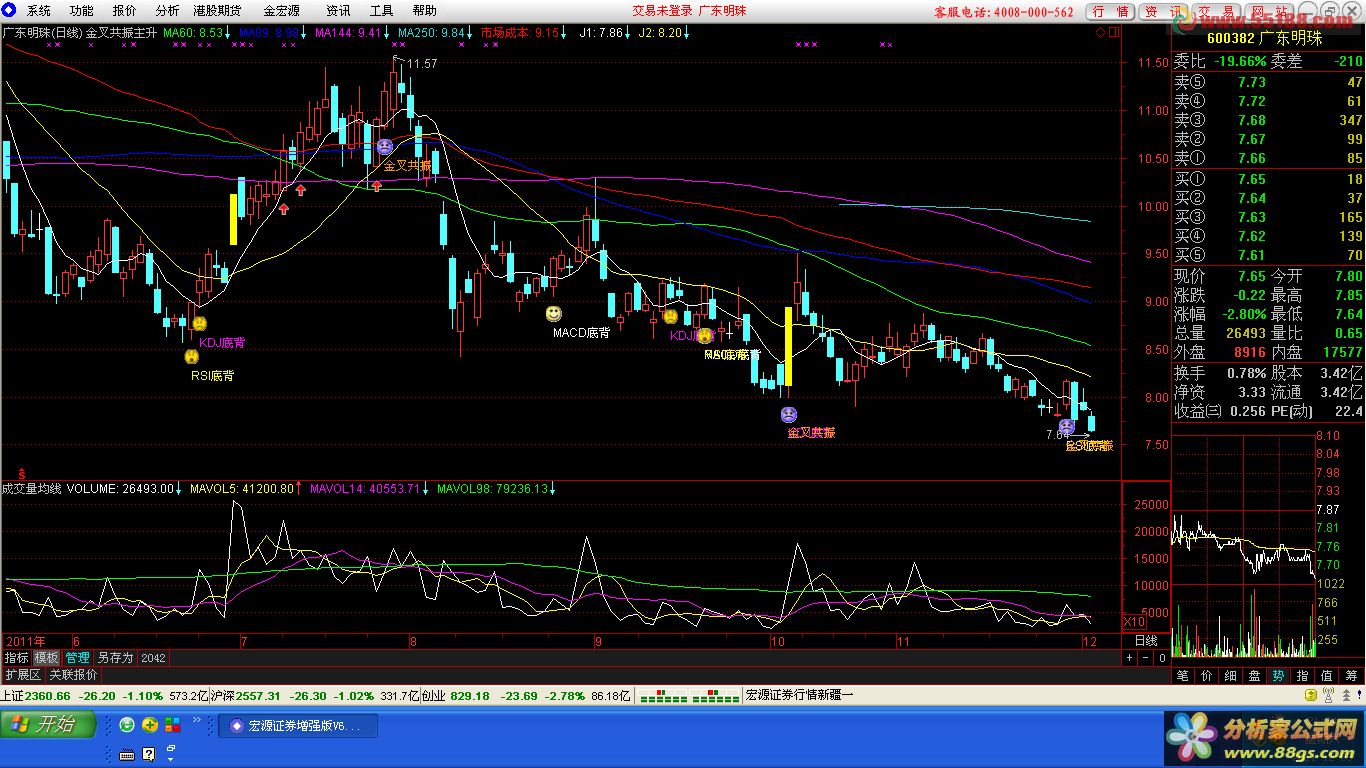Click the 上证 index value in status bar
Screen dimensions: 1366x768
[48, 695]
